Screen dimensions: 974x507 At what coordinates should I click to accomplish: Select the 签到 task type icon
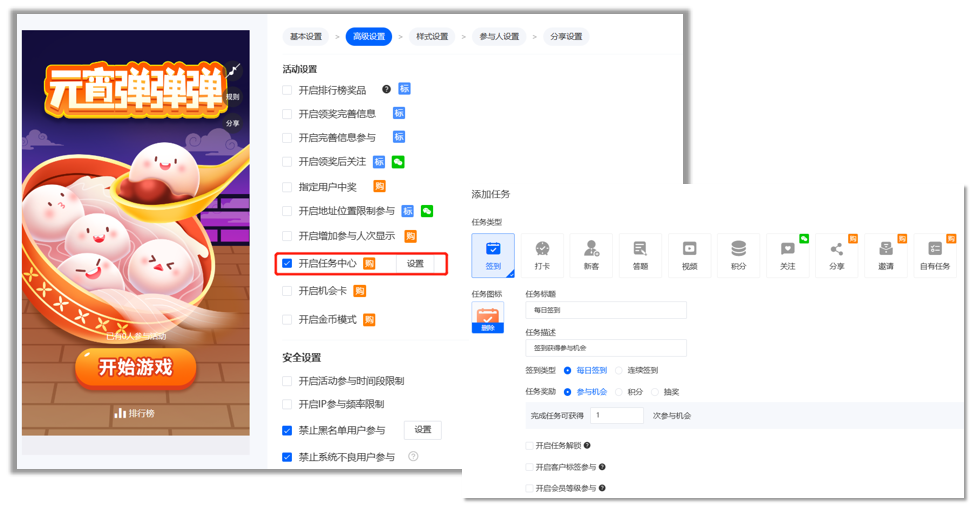point(493,255)
